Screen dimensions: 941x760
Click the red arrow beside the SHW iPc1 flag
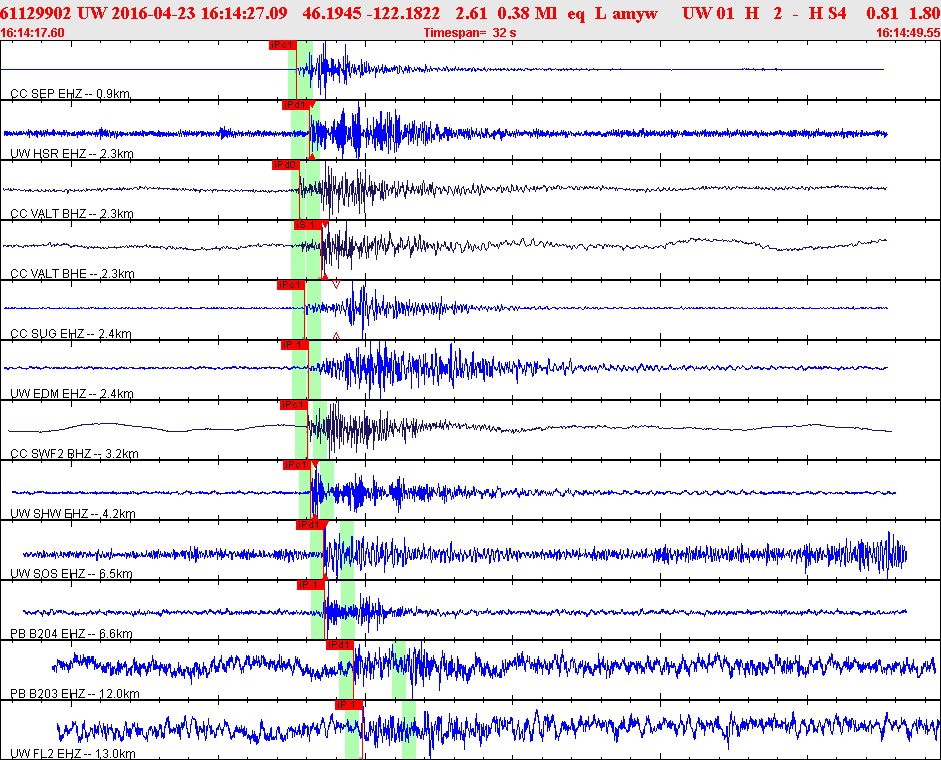click(x=315, y=464)
